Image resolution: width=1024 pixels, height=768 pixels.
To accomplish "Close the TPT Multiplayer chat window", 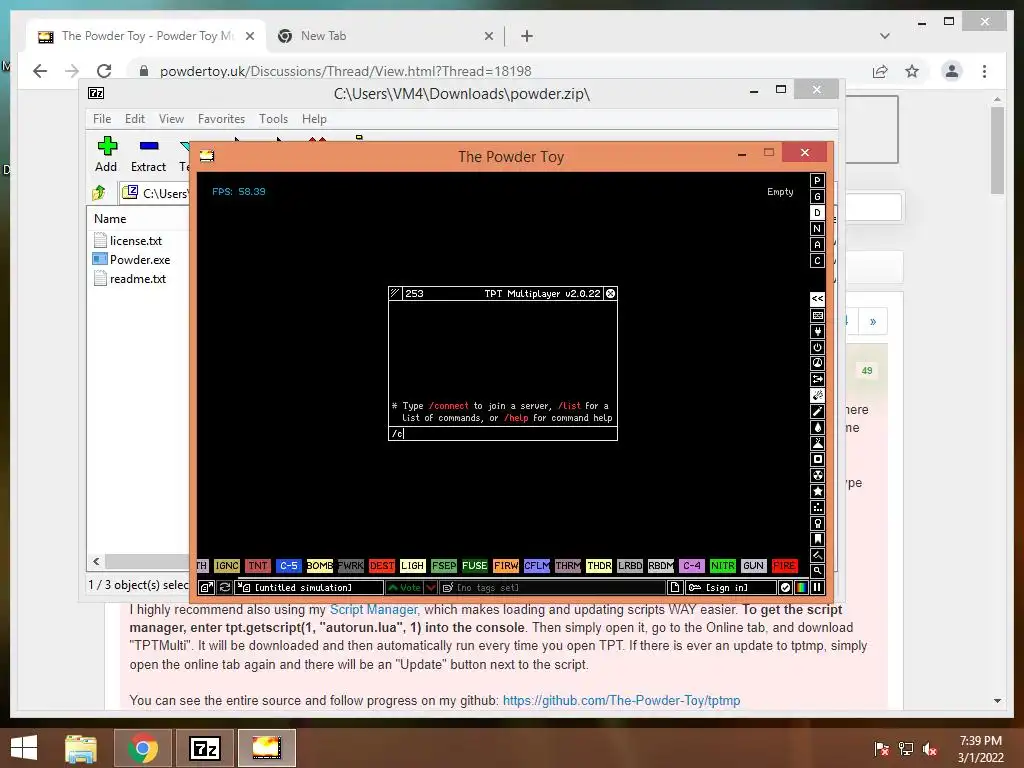I will pyautogui.click(x=610, y=293).
